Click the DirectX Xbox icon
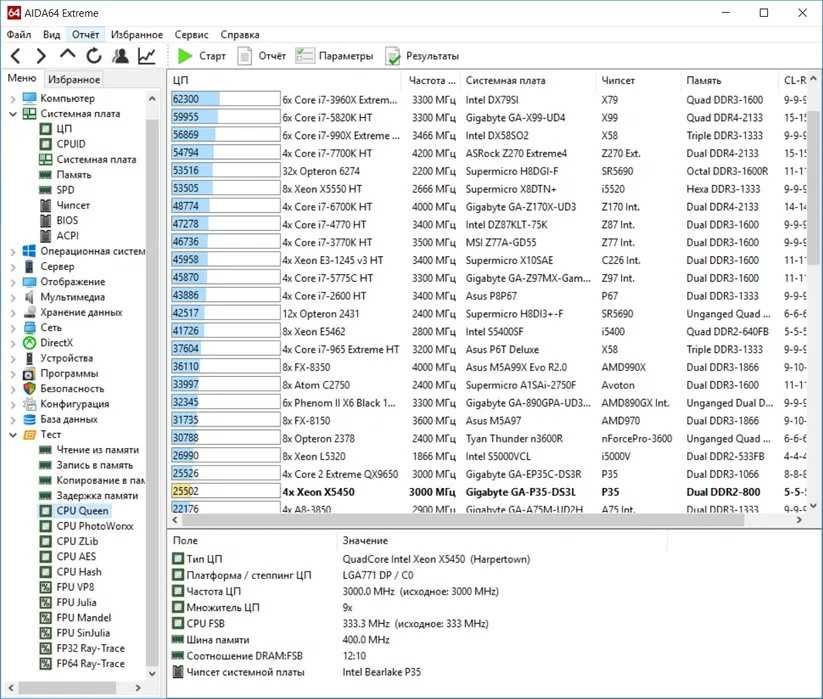 29,343
